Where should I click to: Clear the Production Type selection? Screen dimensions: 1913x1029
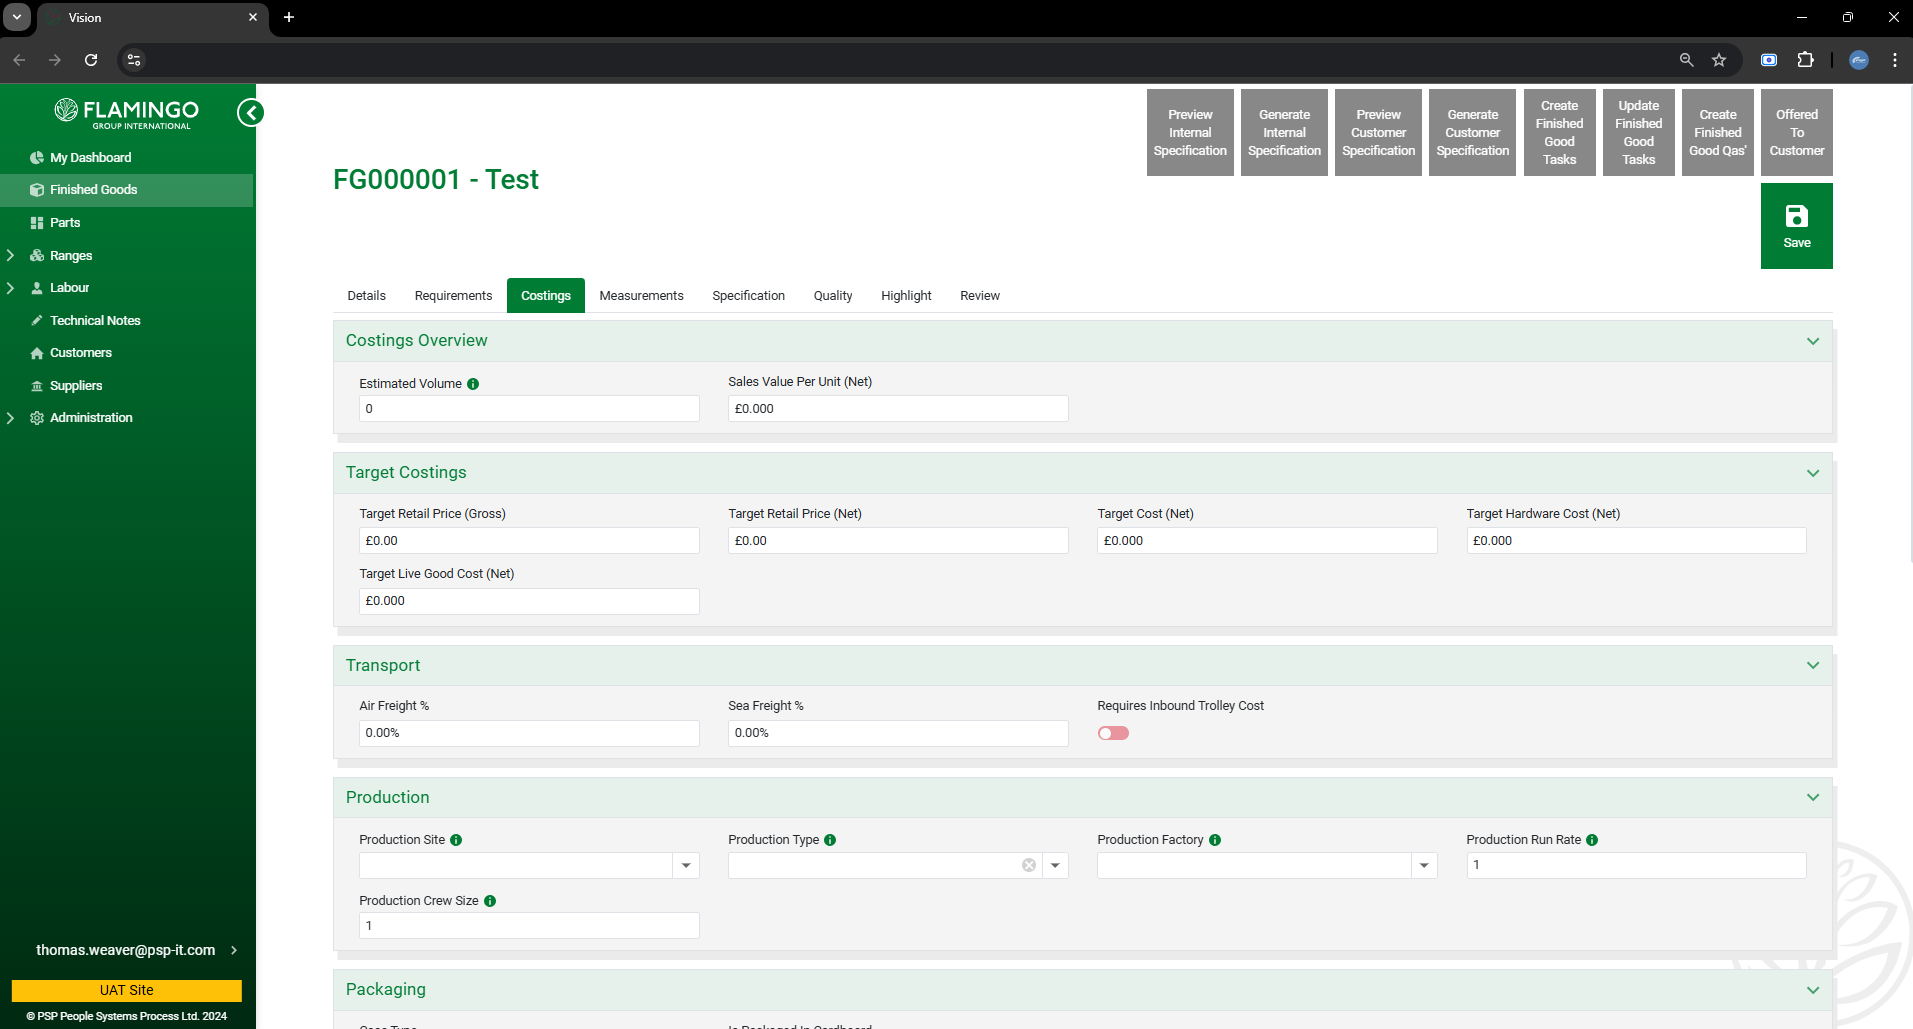point(1029,865)
